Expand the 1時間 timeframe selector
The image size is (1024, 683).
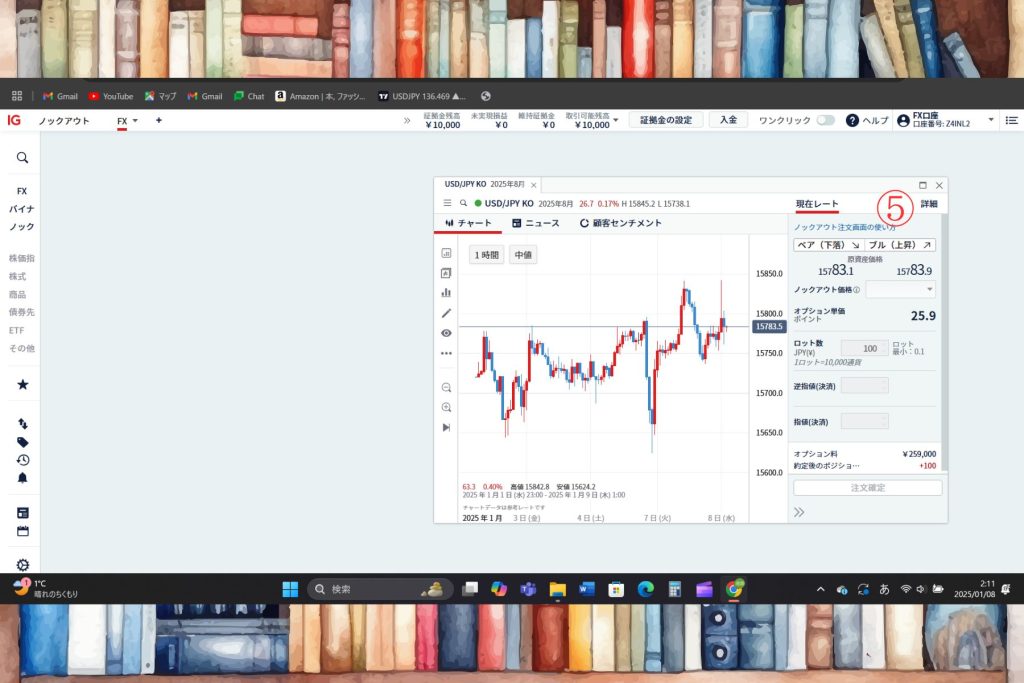[x=485, y=255]
